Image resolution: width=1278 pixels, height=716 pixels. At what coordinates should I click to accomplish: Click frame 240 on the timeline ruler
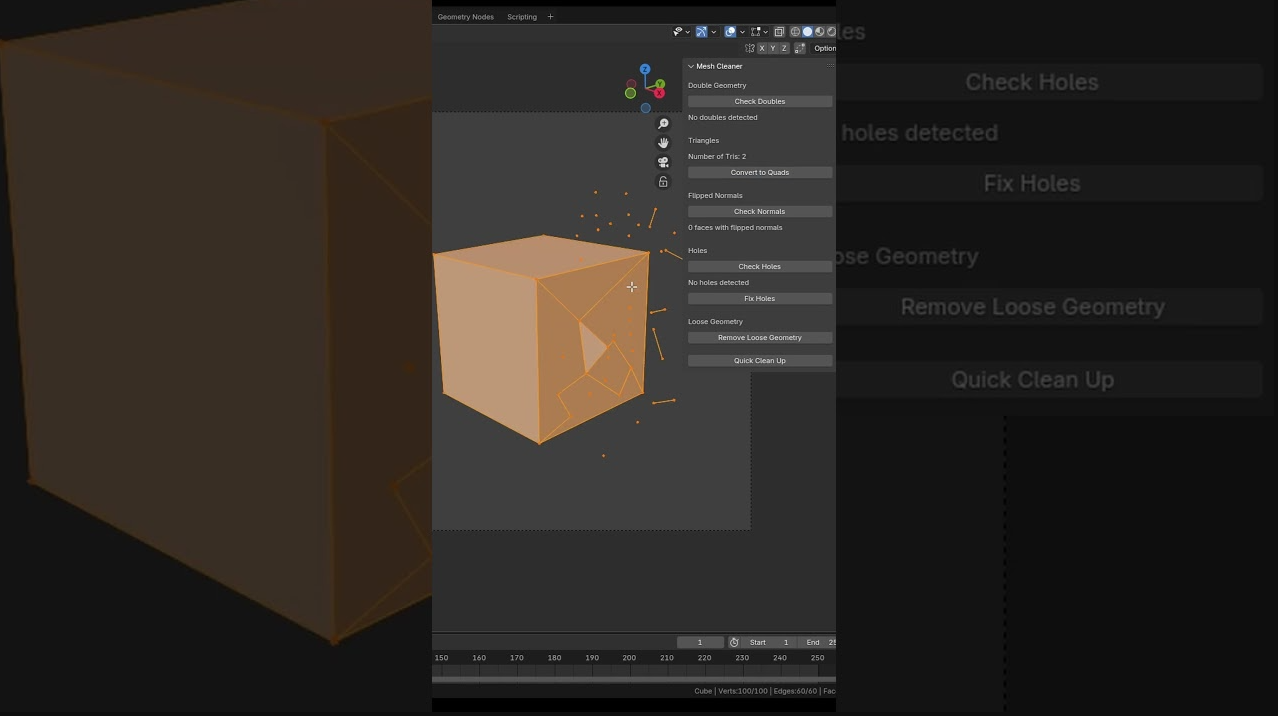coord(780,658)
